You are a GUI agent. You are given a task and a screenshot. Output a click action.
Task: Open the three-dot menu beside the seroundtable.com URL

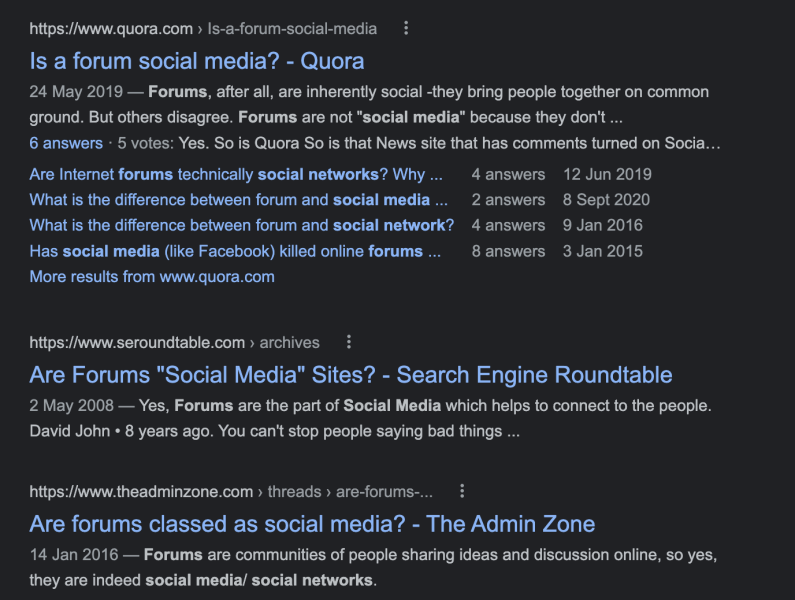coord(348,342)
